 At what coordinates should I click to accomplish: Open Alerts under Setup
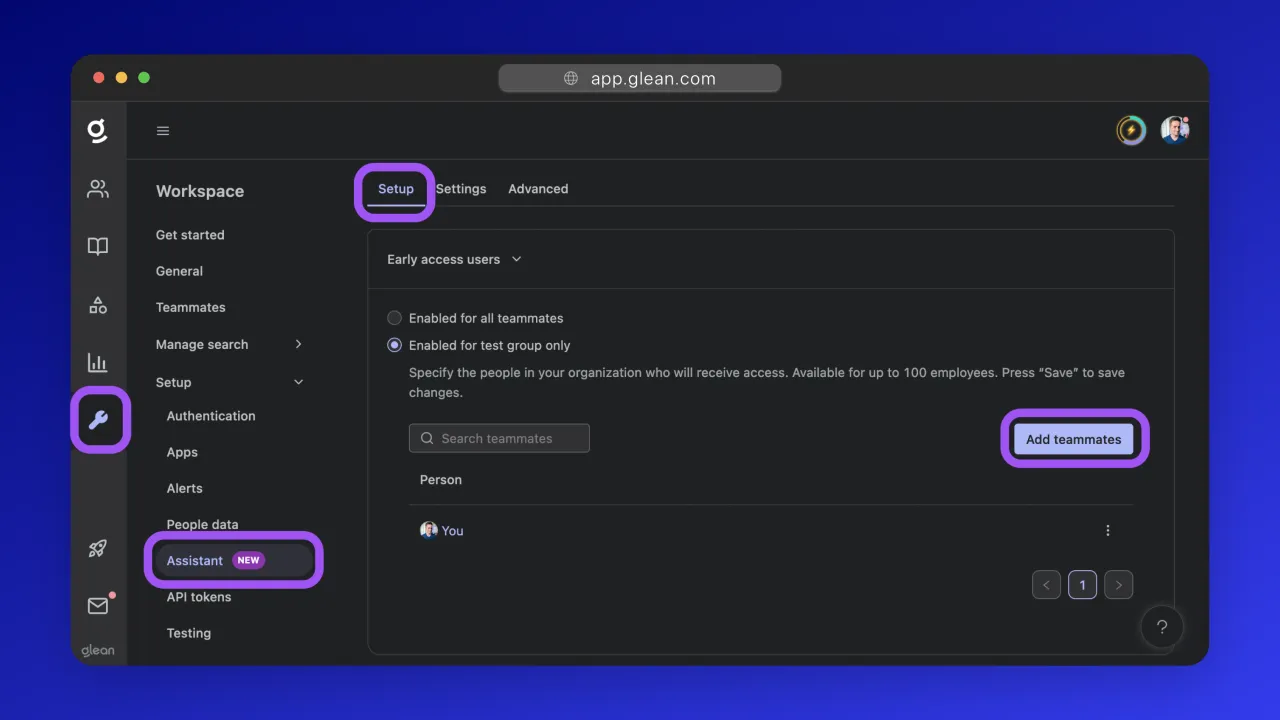tap(185, 488)
